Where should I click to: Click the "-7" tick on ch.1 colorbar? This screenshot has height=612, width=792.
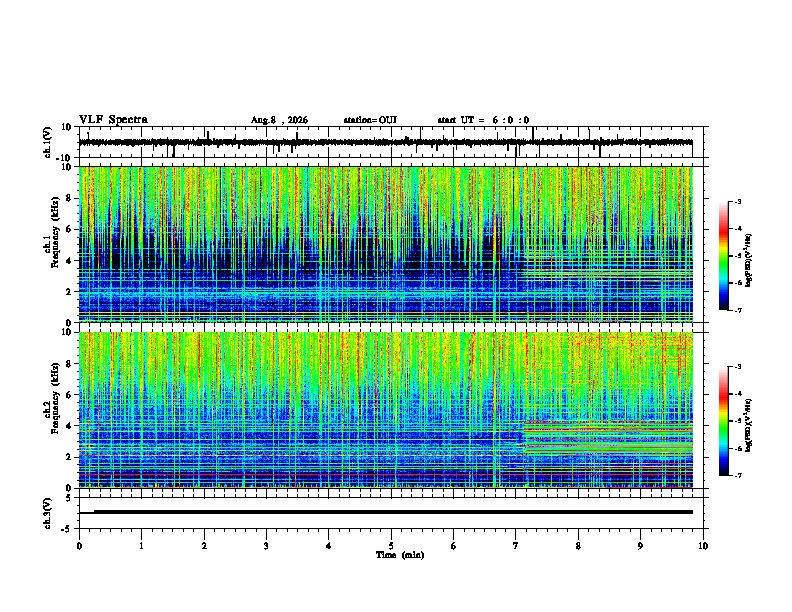pos(738,310)
